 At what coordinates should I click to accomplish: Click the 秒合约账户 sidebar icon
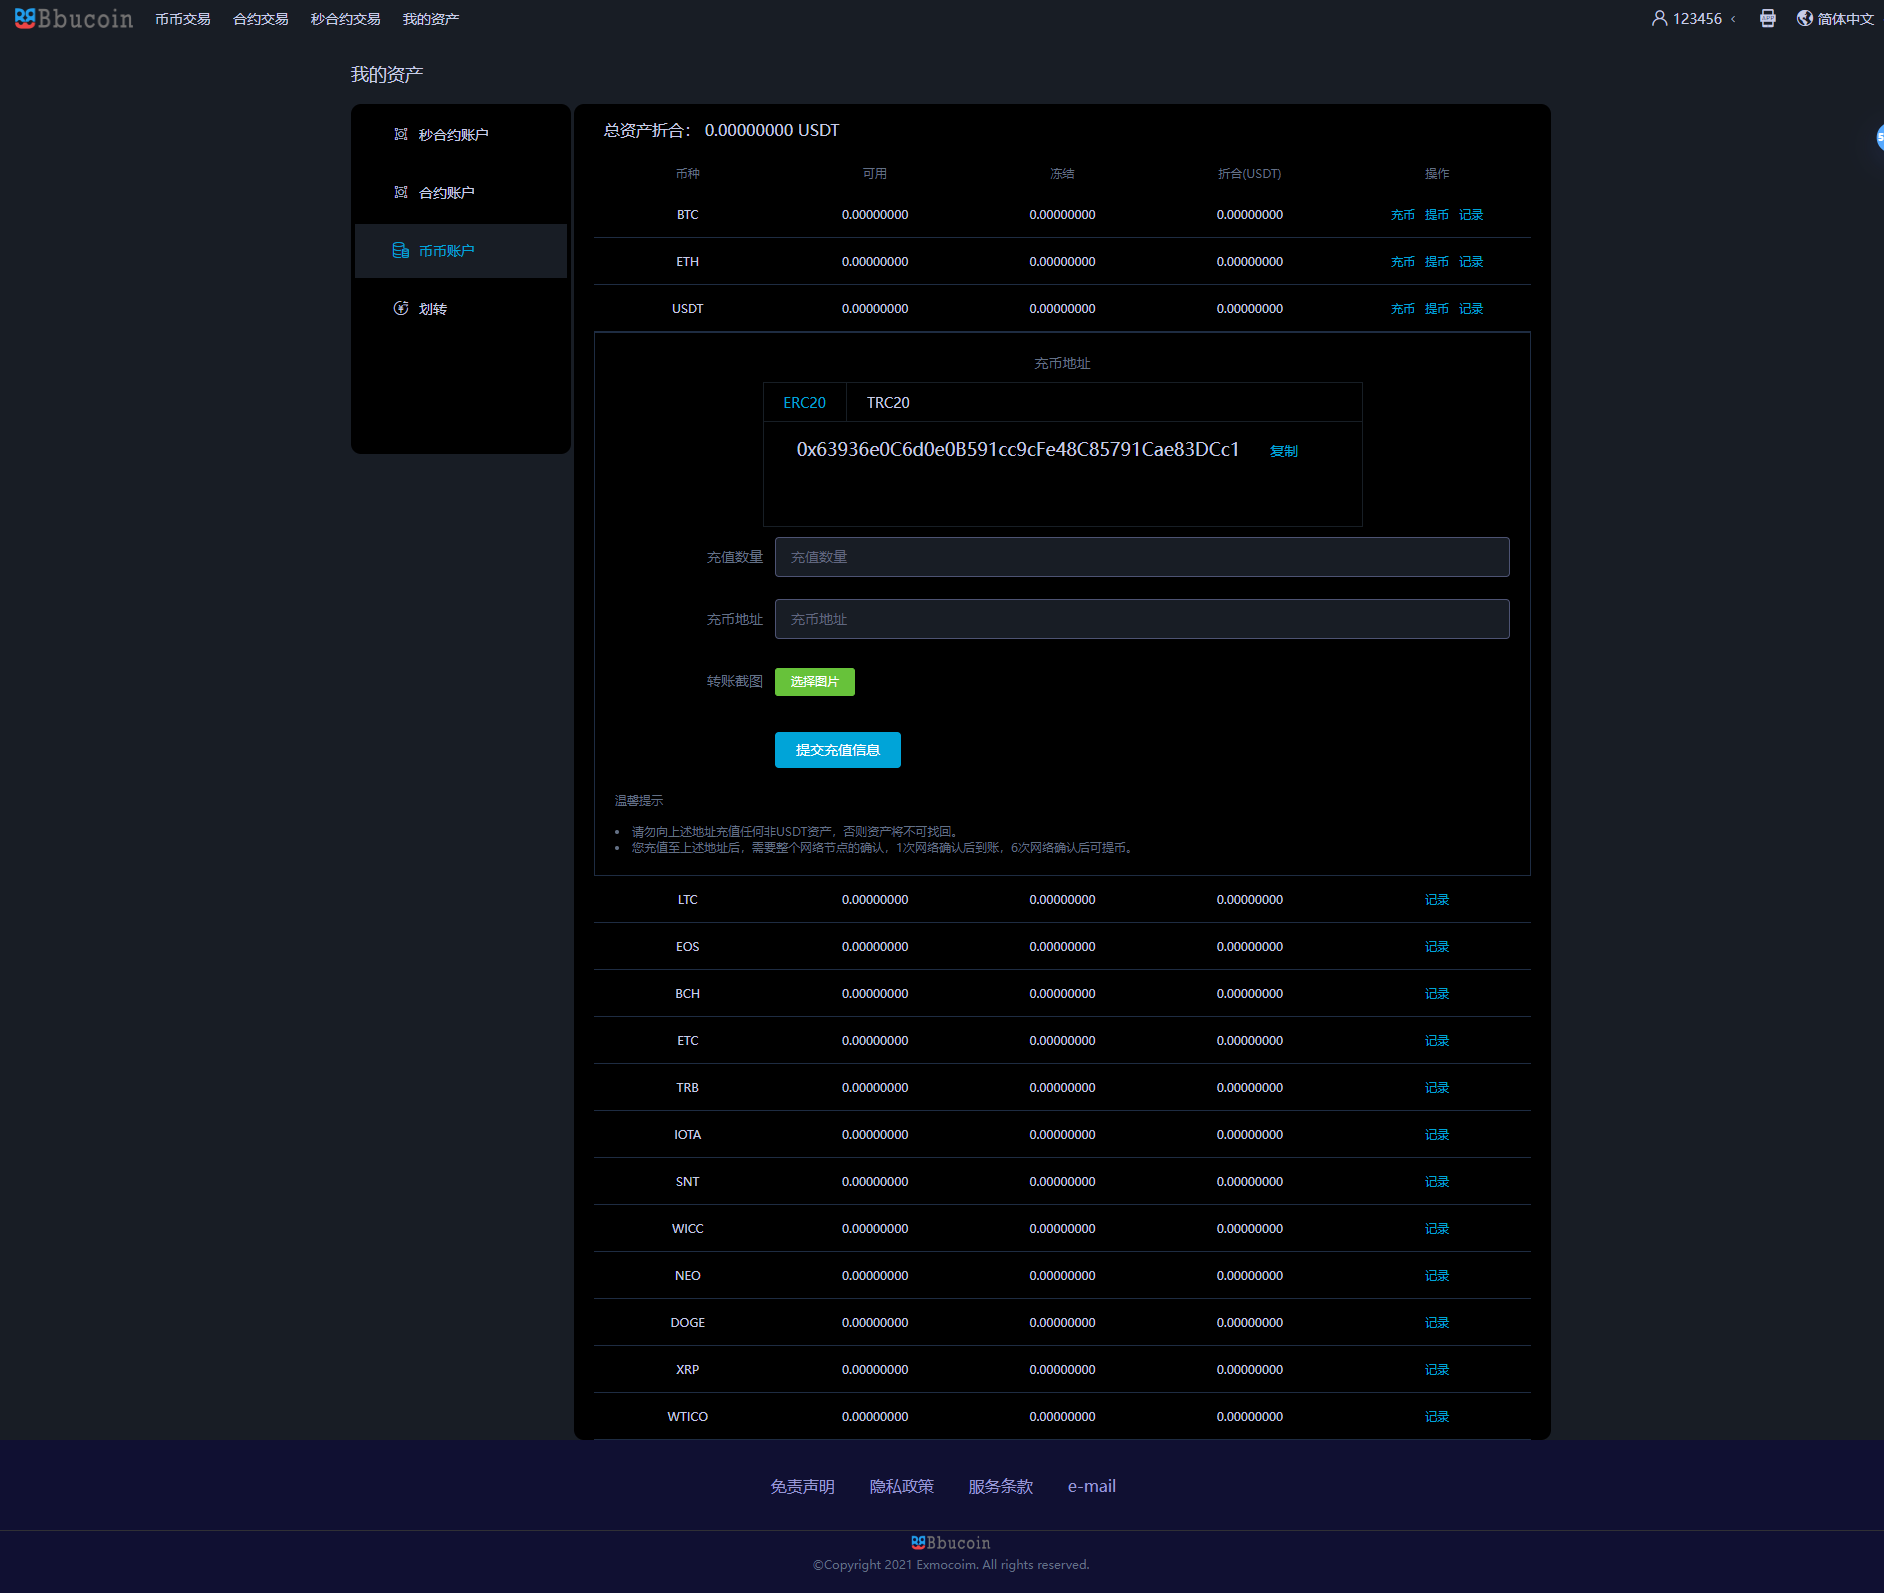tap(401, 134)
